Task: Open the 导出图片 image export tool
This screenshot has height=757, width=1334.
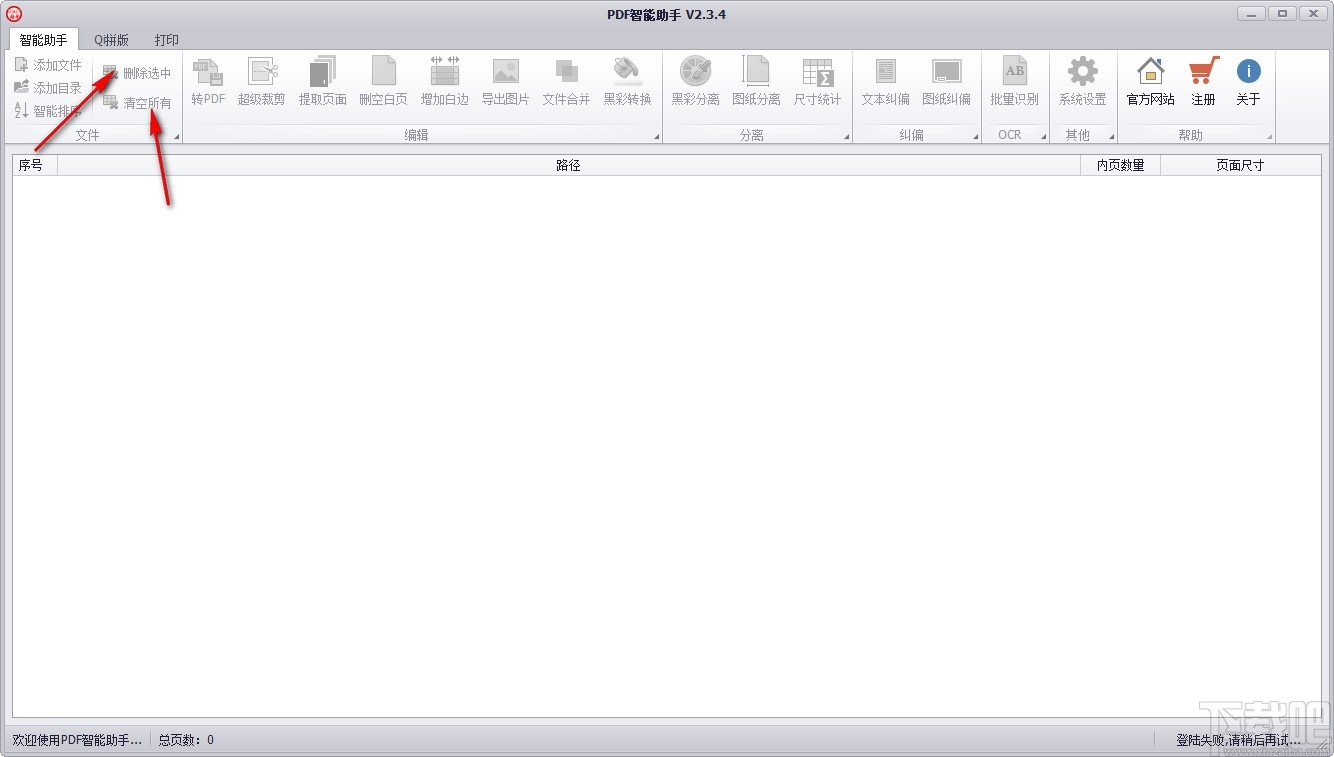Action: click(x=505, y=82)
